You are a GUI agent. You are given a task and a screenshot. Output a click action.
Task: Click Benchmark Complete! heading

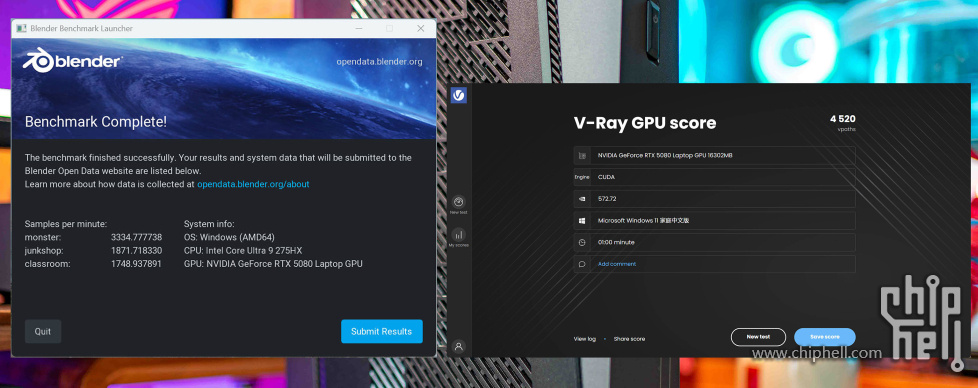tap(95, 122)
